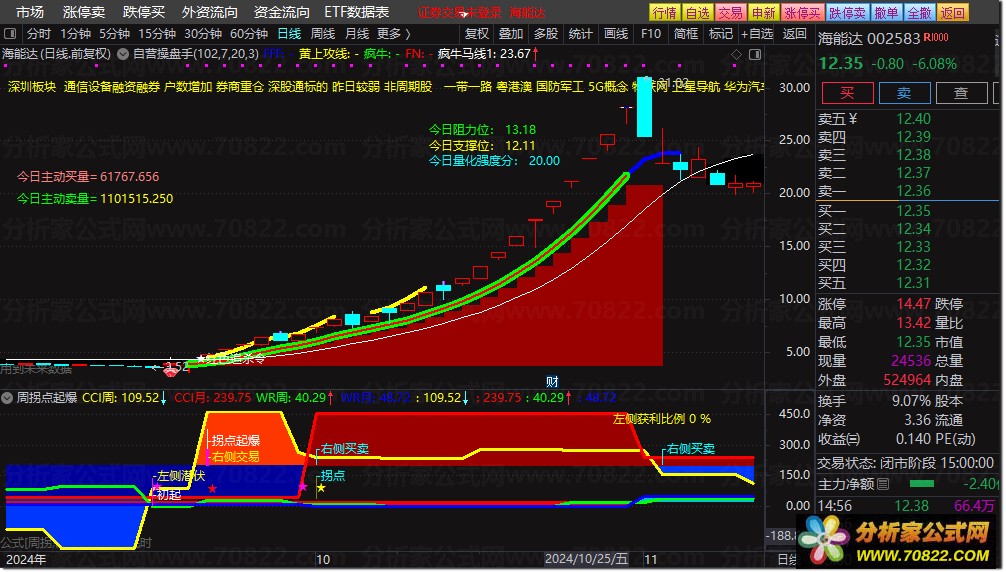The image size is (1006, 572).
Task: Open the 外资流向 menu
Action: 210,12
